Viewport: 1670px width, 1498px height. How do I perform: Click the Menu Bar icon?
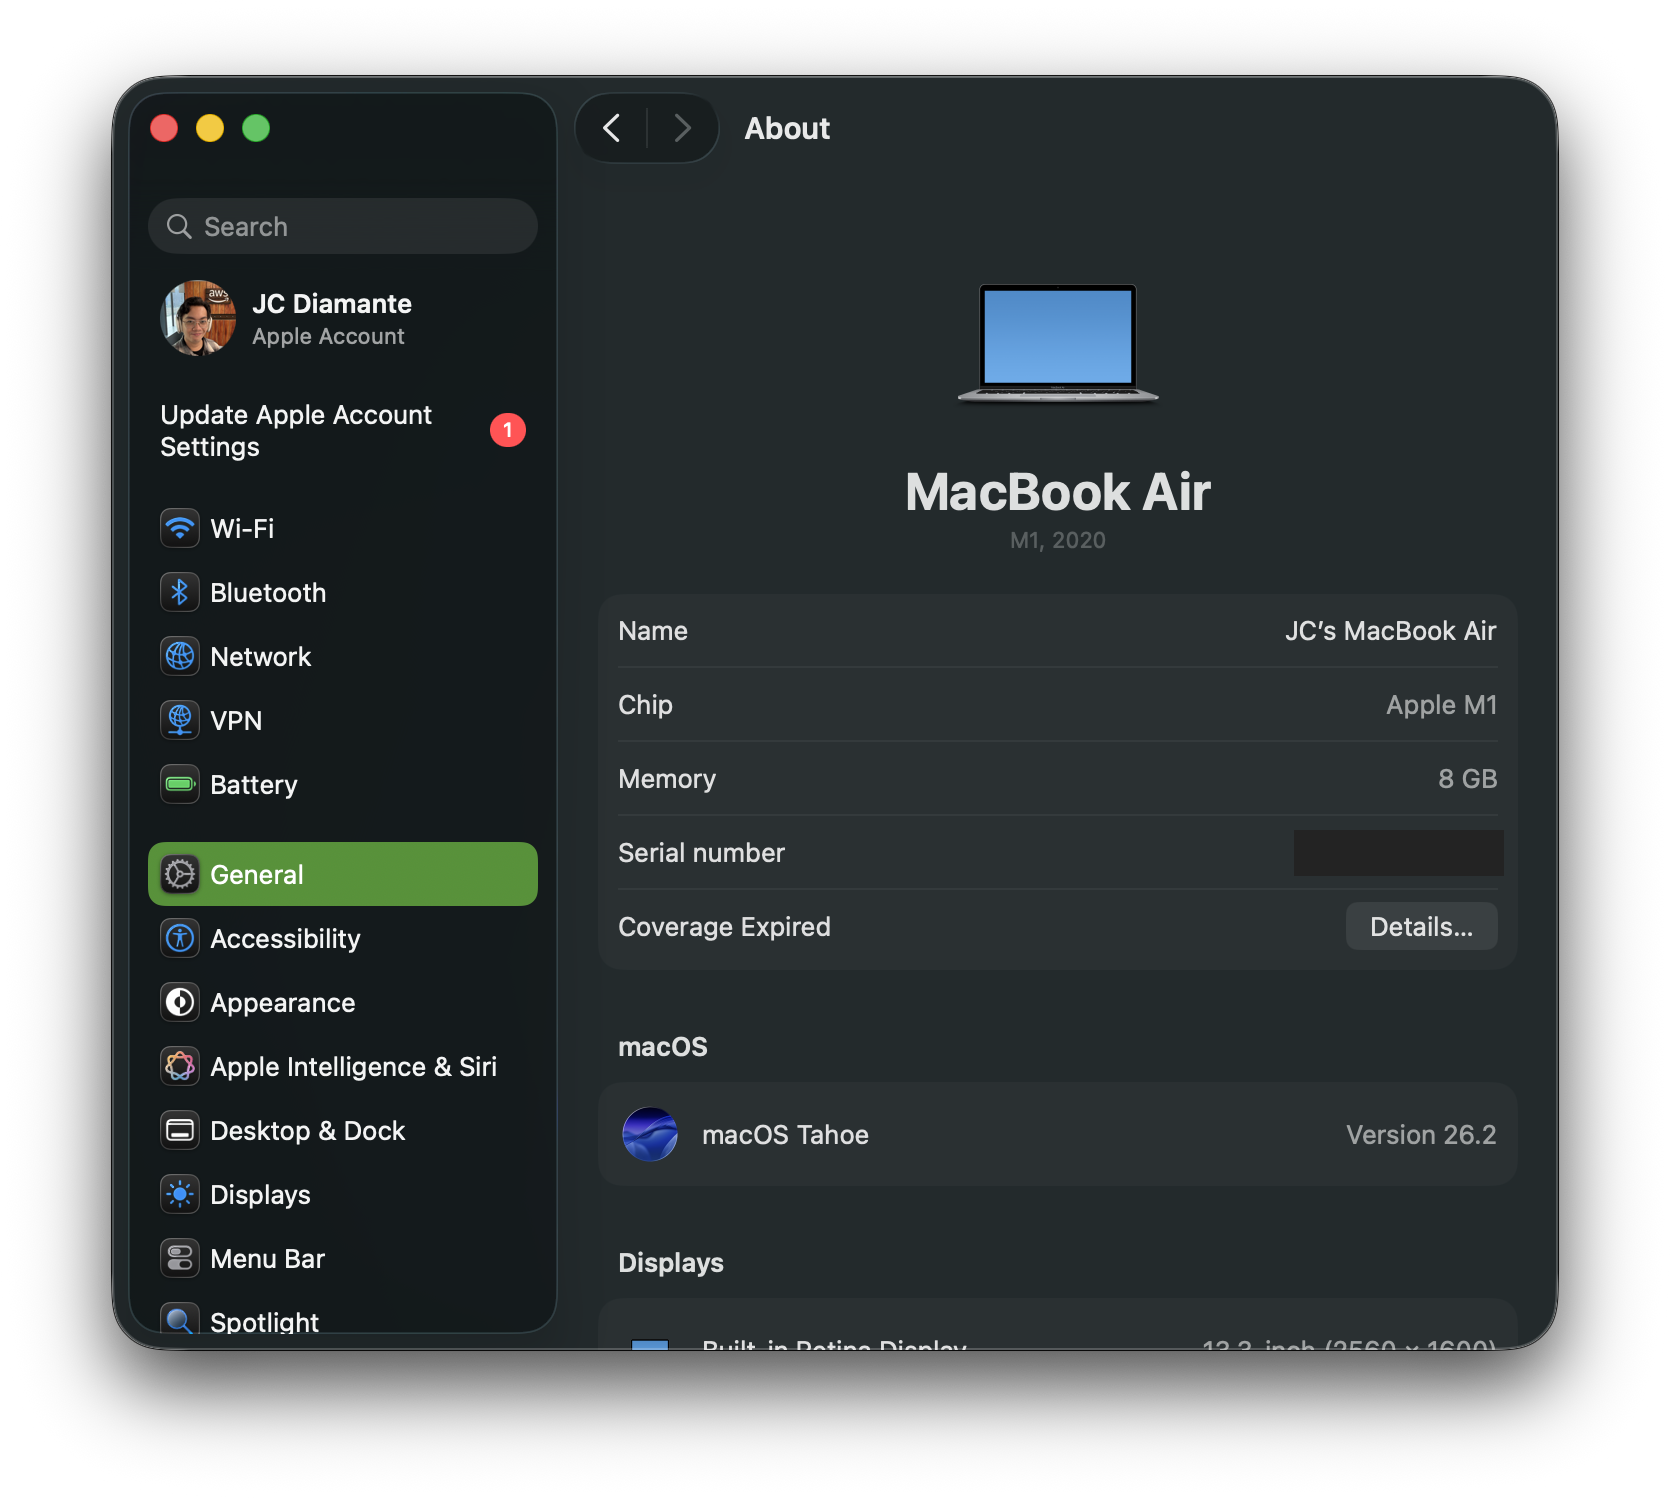[180, 1258]
